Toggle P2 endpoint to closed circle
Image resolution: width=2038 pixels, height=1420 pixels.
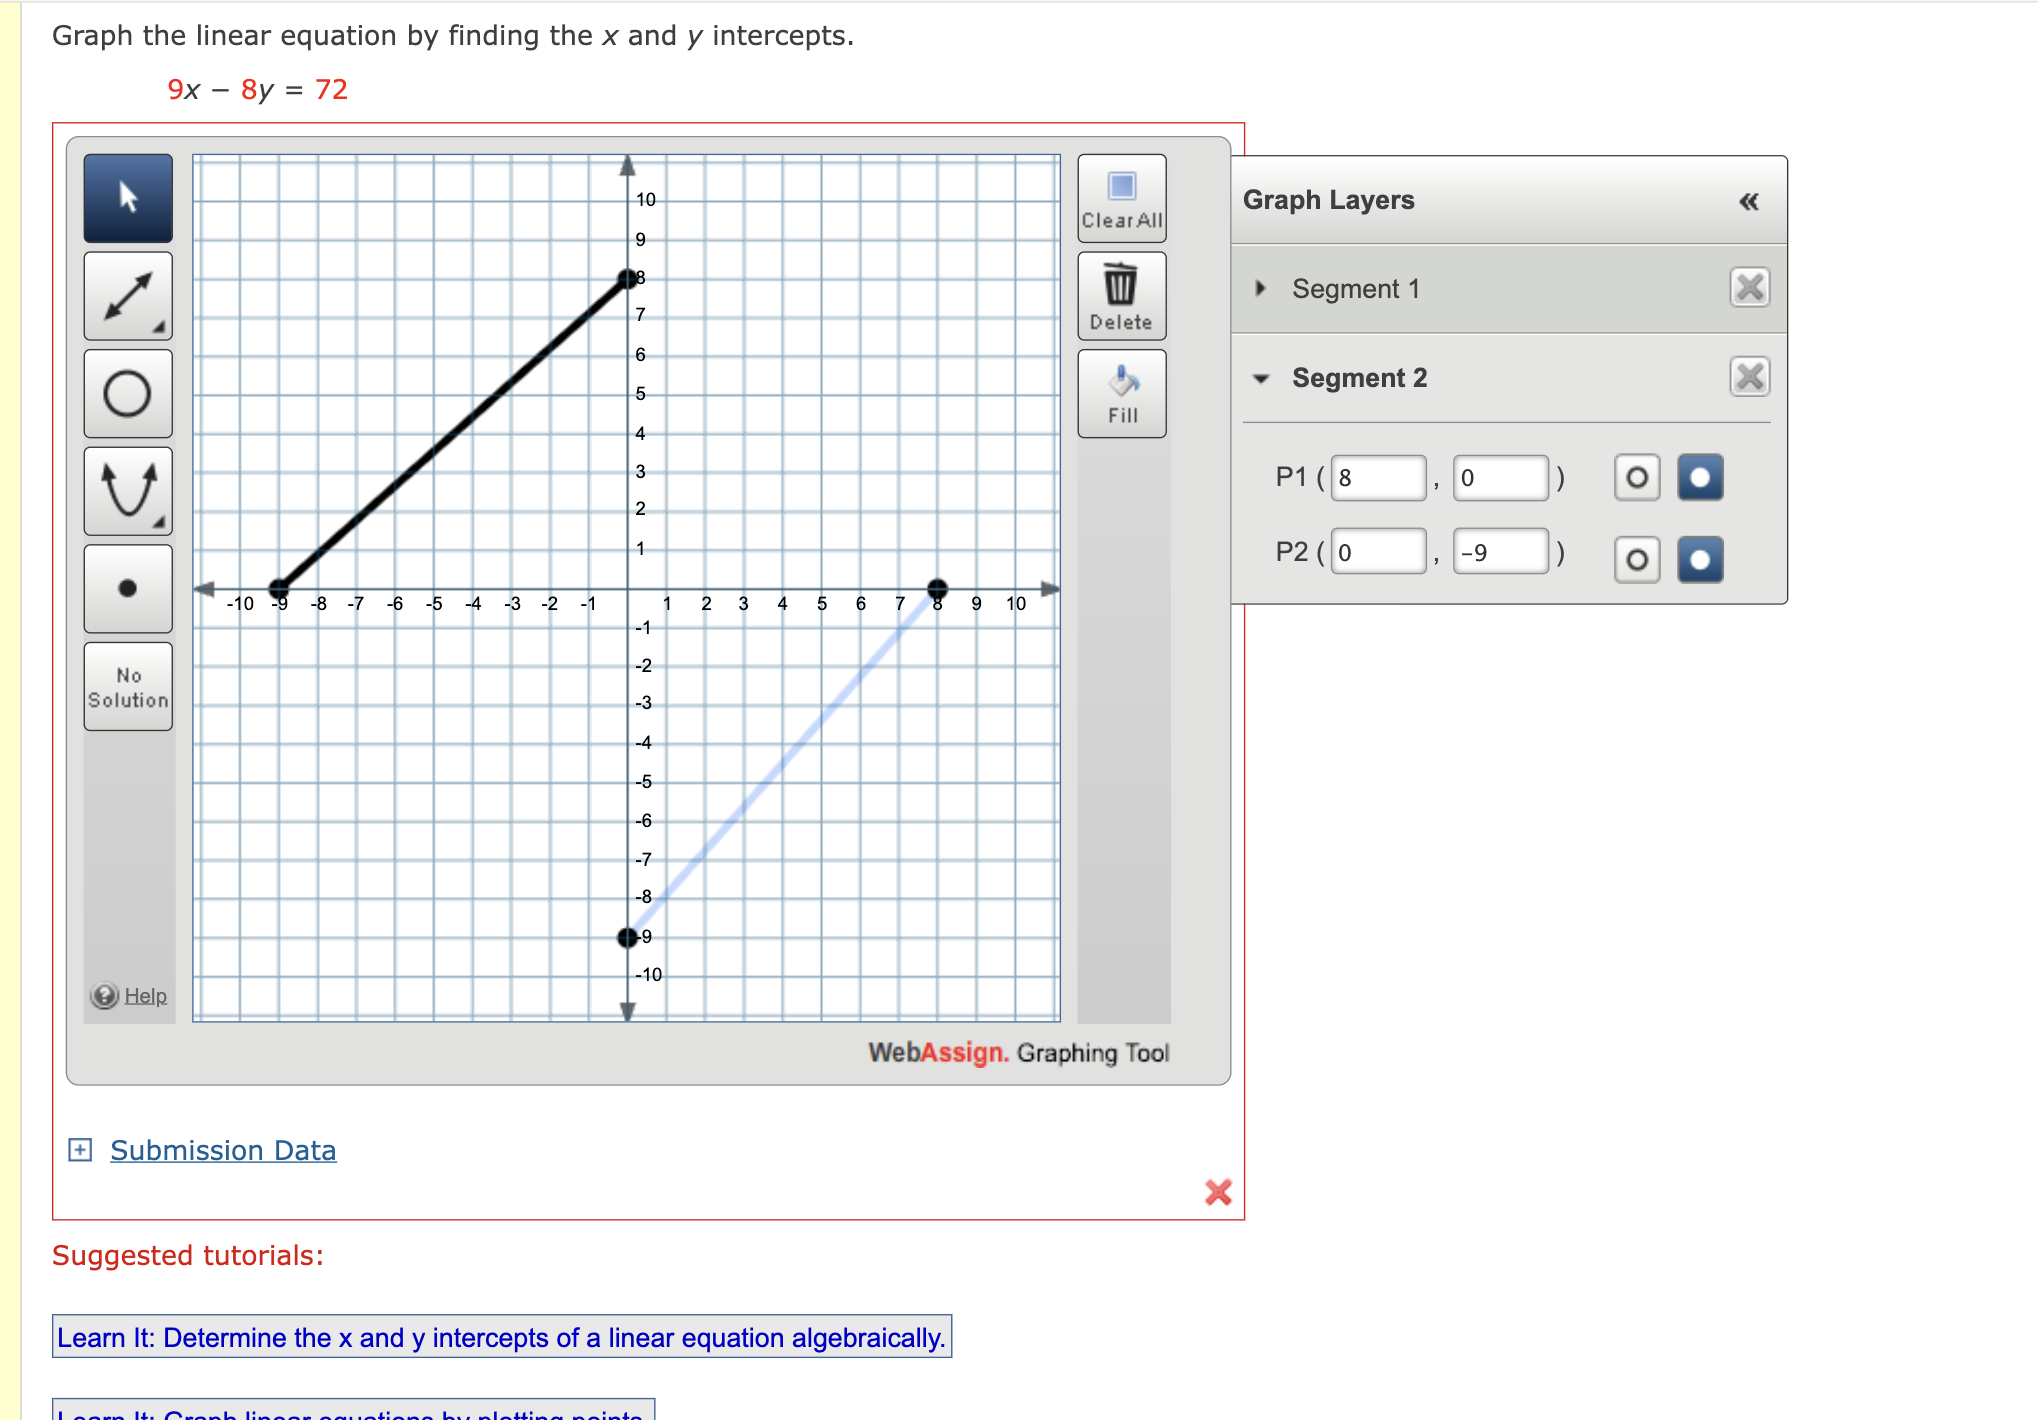(1699, 560)
